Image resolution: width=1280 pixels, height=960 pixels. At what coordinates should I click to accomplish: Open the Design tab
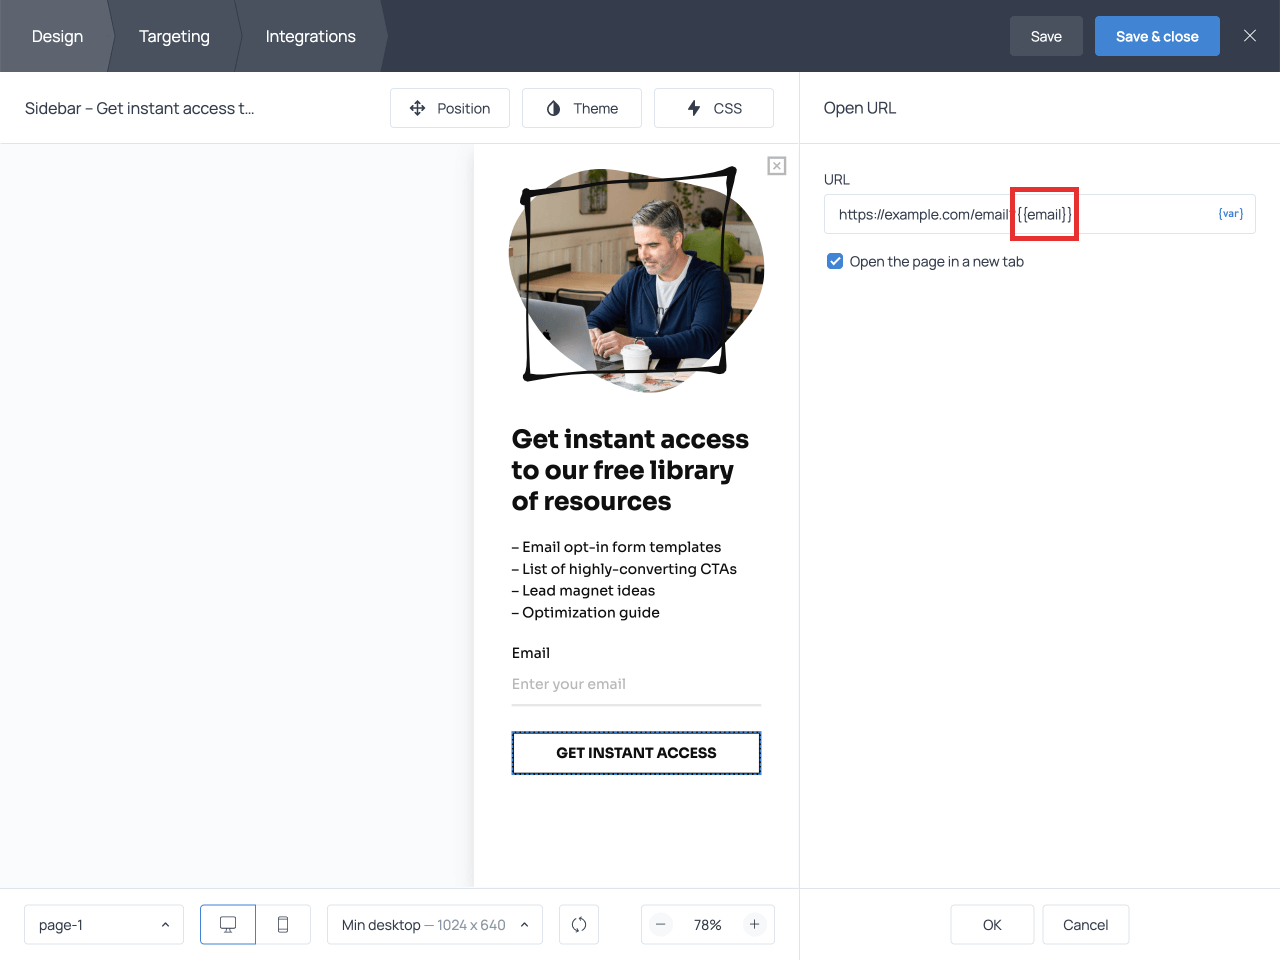[x=57, y=36]
